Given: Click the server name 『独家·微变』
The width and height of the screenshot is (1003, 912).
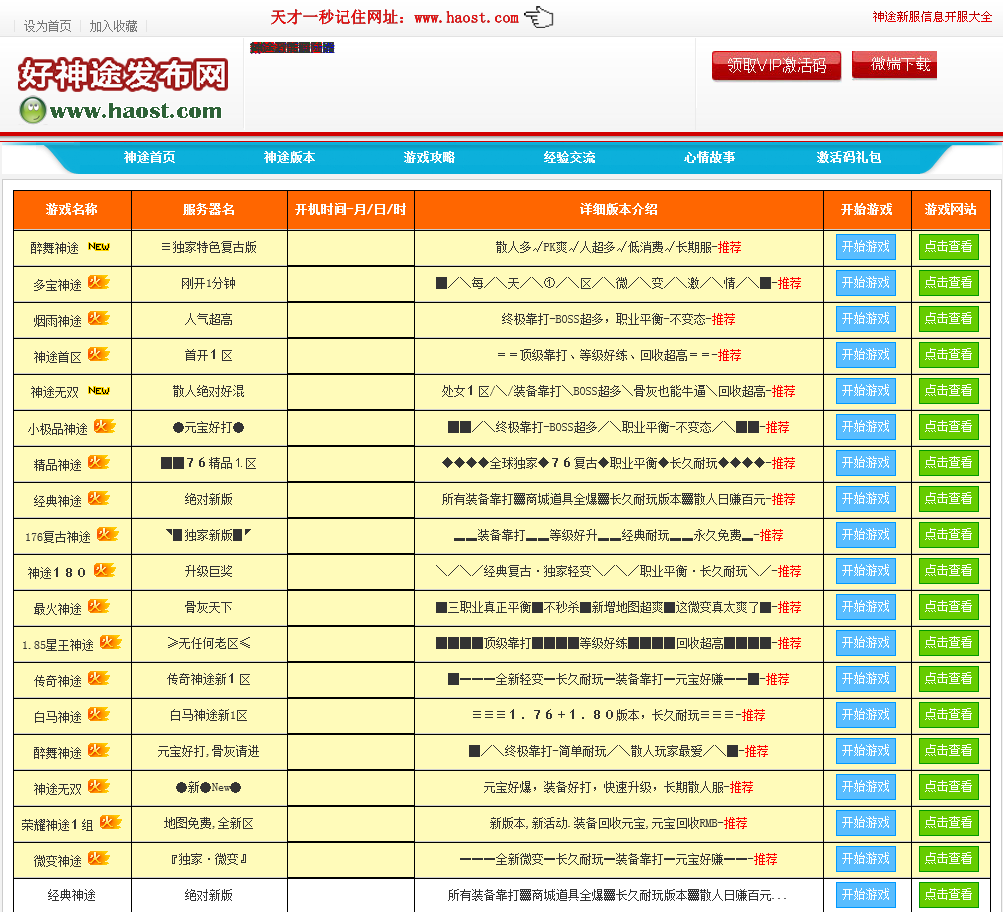Looking at the screenshot, I should [209, 859].
